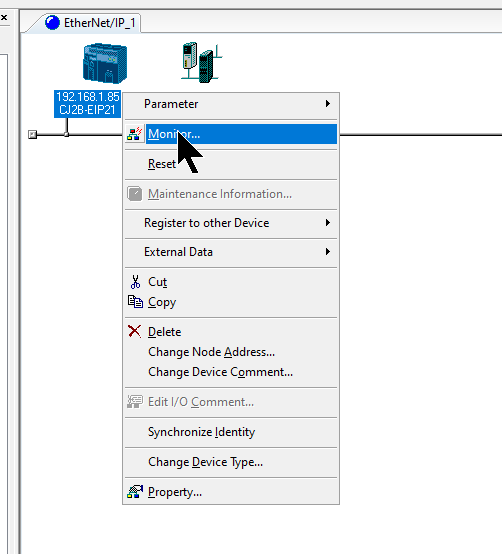Click the network line end node square

click(x=33, y=134)
